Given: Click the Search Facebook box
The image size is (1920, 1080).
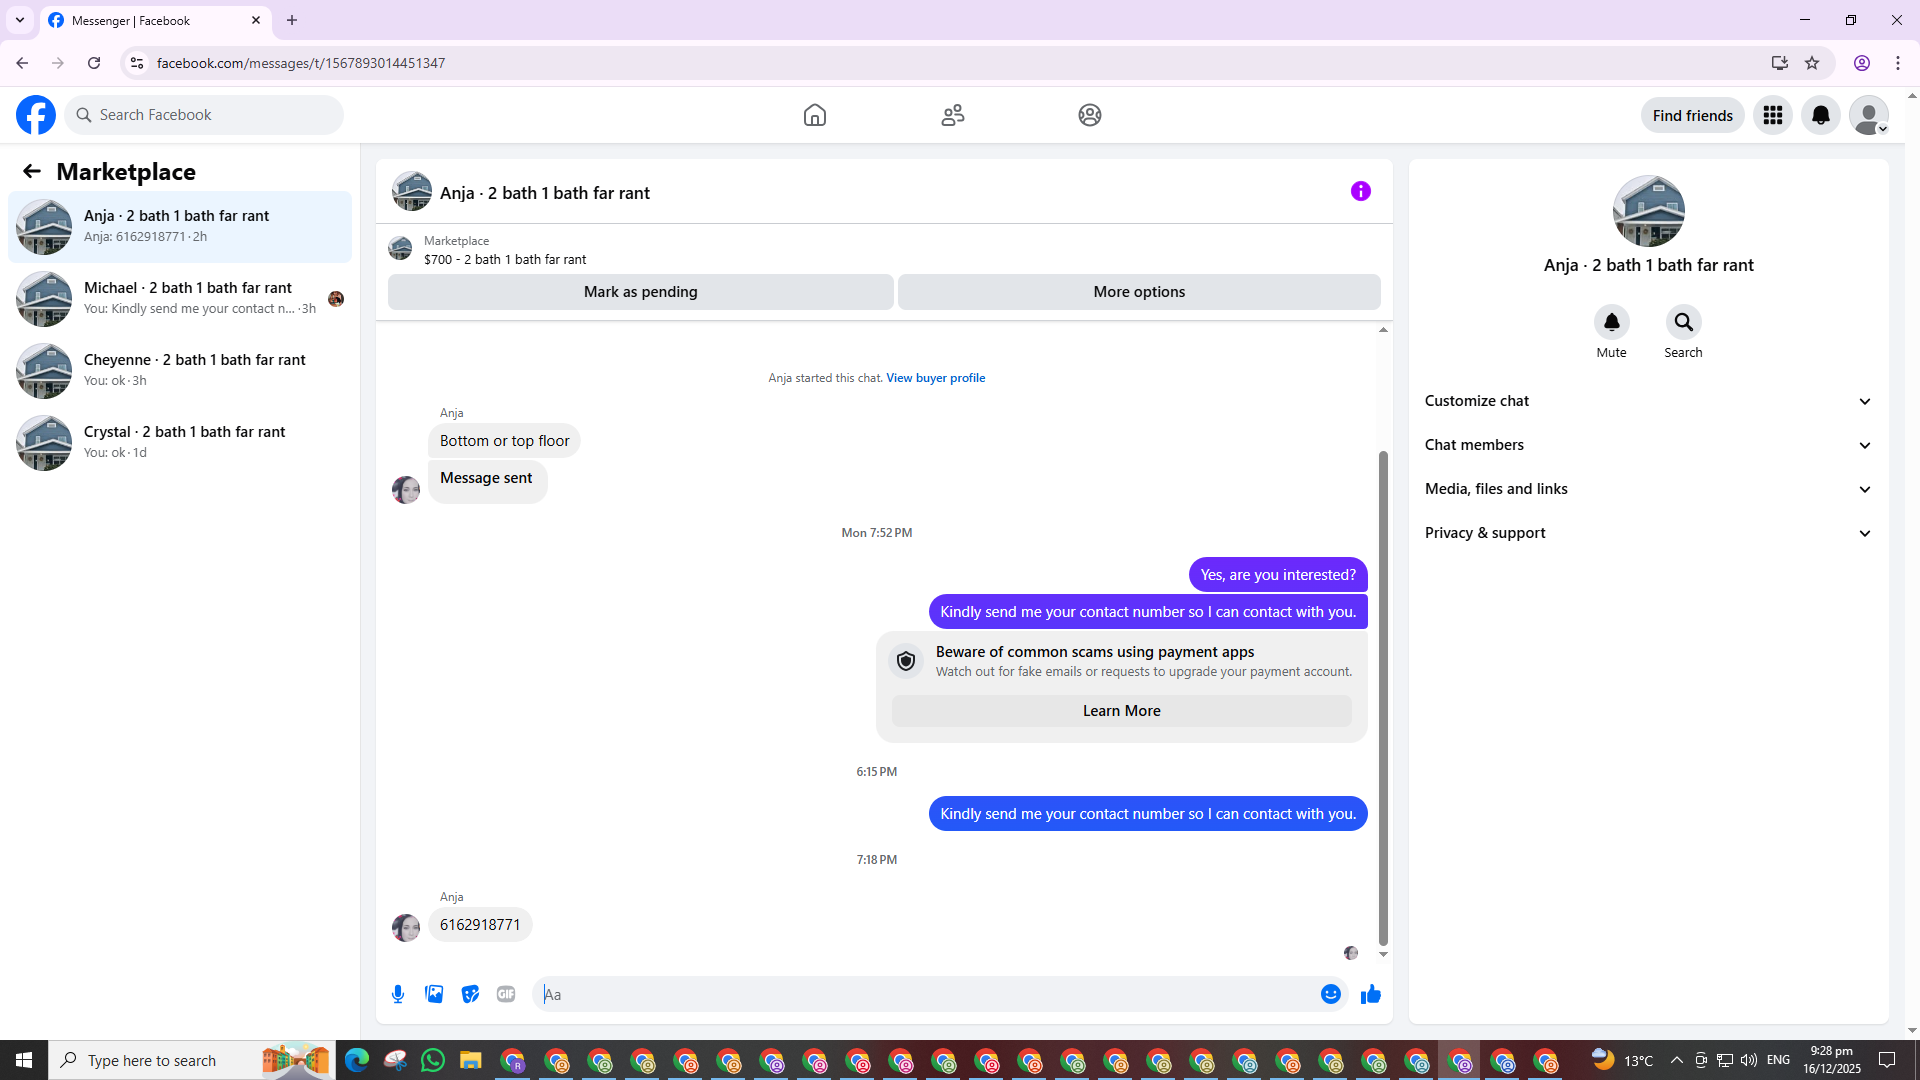Looking at the screenshot, I should (x=204, y=115).
